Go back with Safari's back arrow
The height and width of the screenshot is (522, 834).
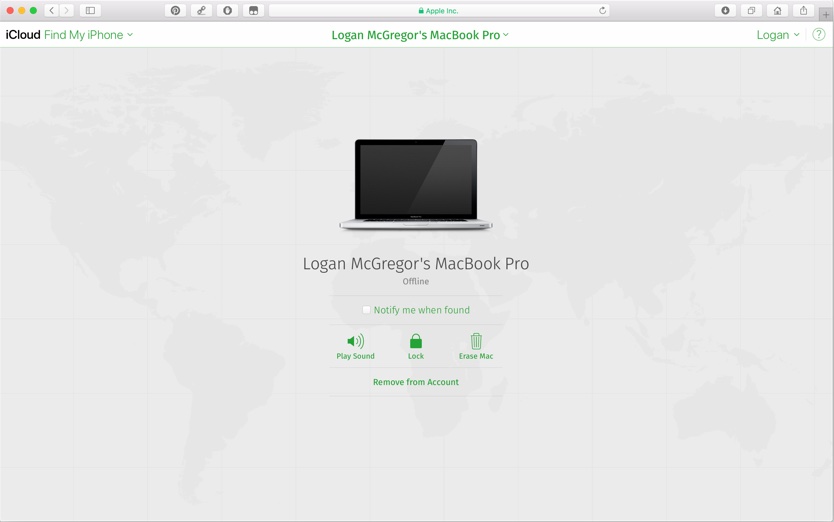[x=52, y=10]
